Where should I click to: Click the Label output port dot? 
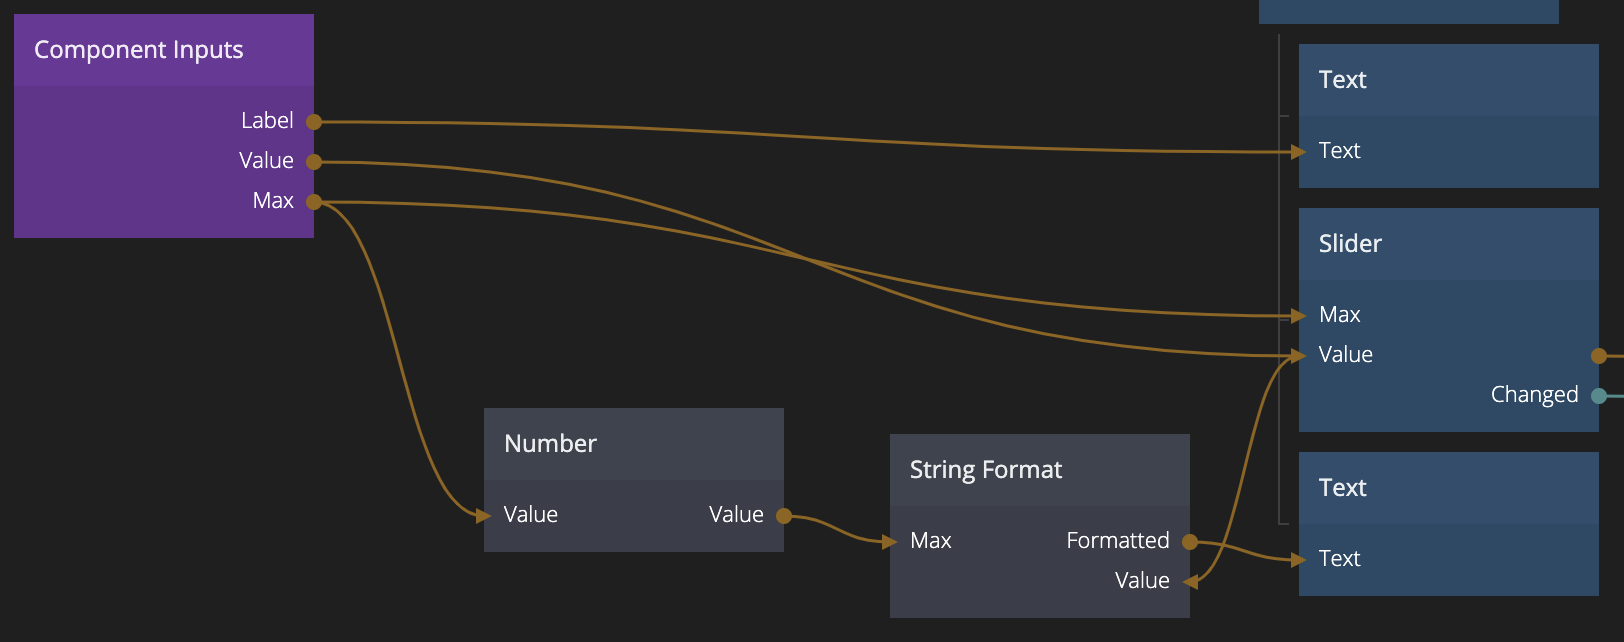[314, 122]
